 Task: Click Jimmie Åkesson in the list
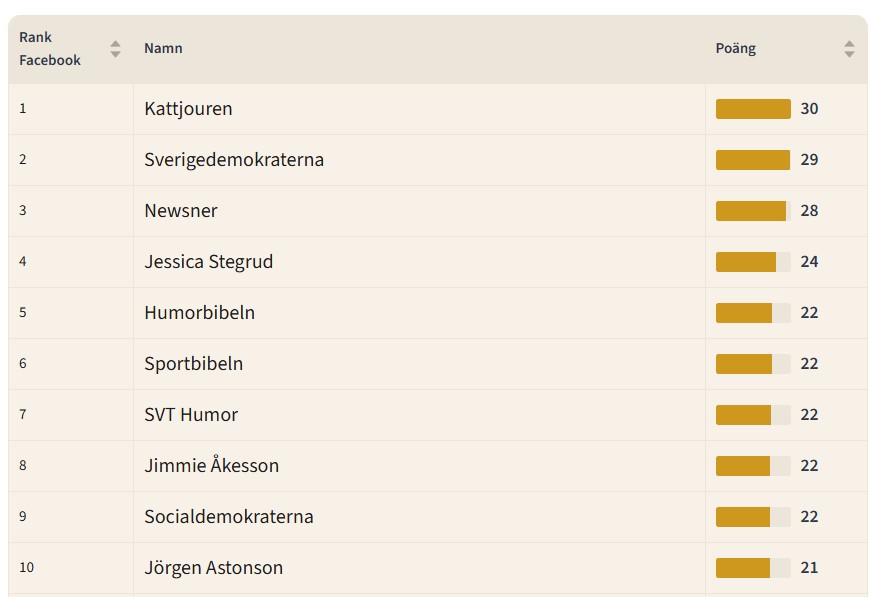(x=211, y=466)
